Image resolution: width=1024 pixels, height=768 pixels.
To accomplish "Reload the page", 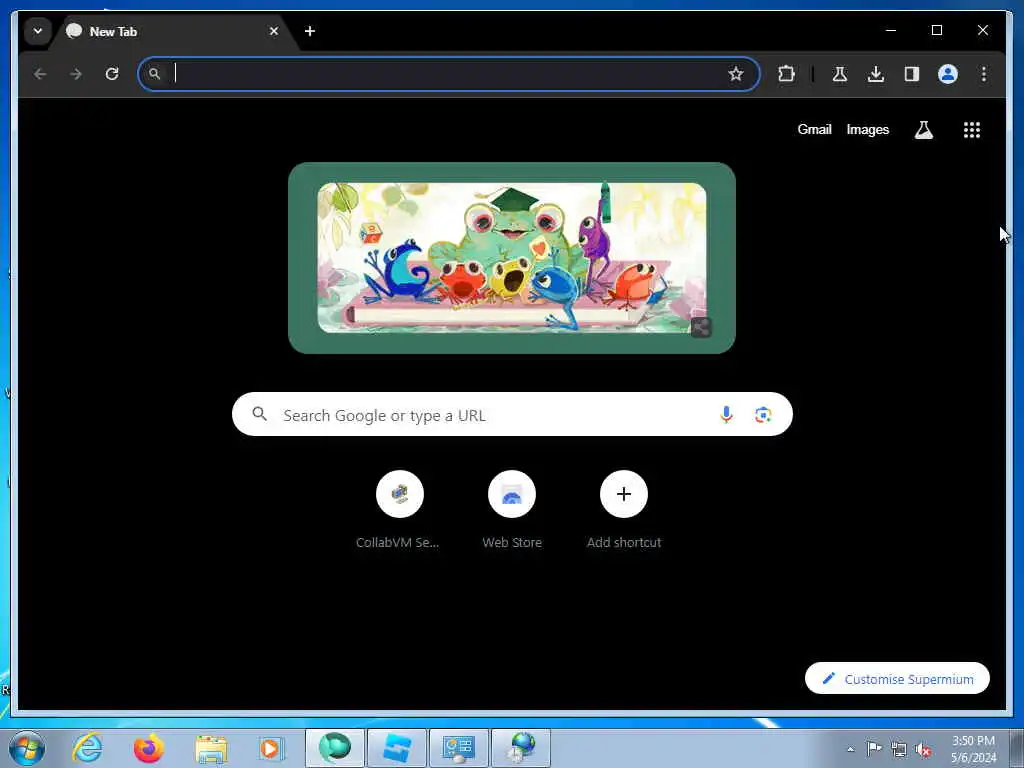I will (x=112, y=74).
